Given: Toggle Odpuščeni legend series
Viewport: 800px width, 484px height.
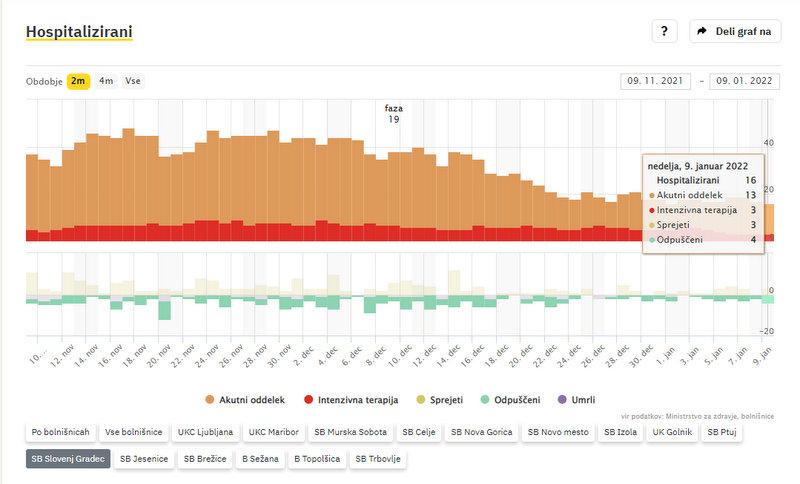Looking at the screenshot, I should [508, 400].
